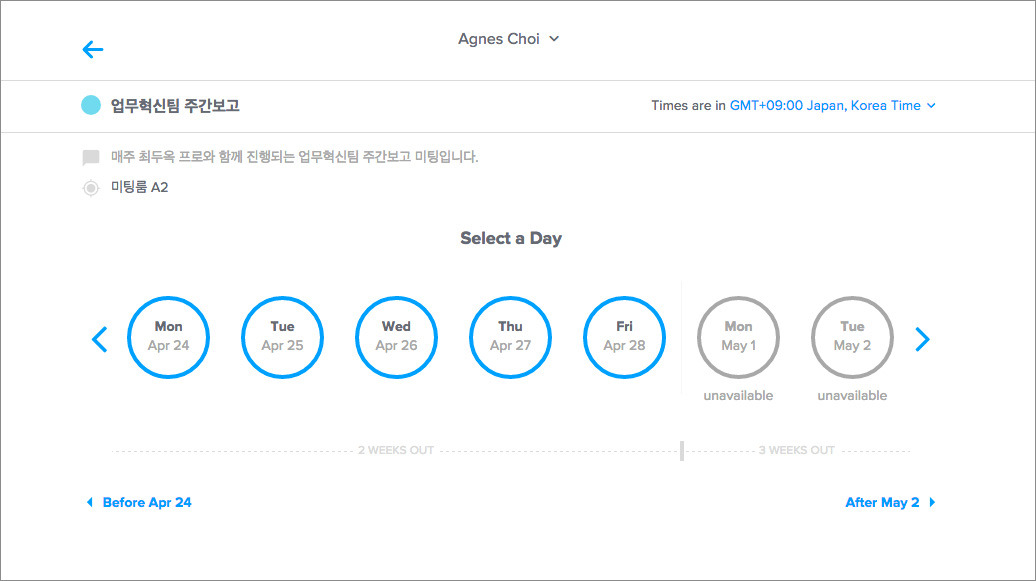The height and width of the screenshot is (581, 1036).
Task: Click the triangle beside Before Apr 24
Action: coord(90,502)
